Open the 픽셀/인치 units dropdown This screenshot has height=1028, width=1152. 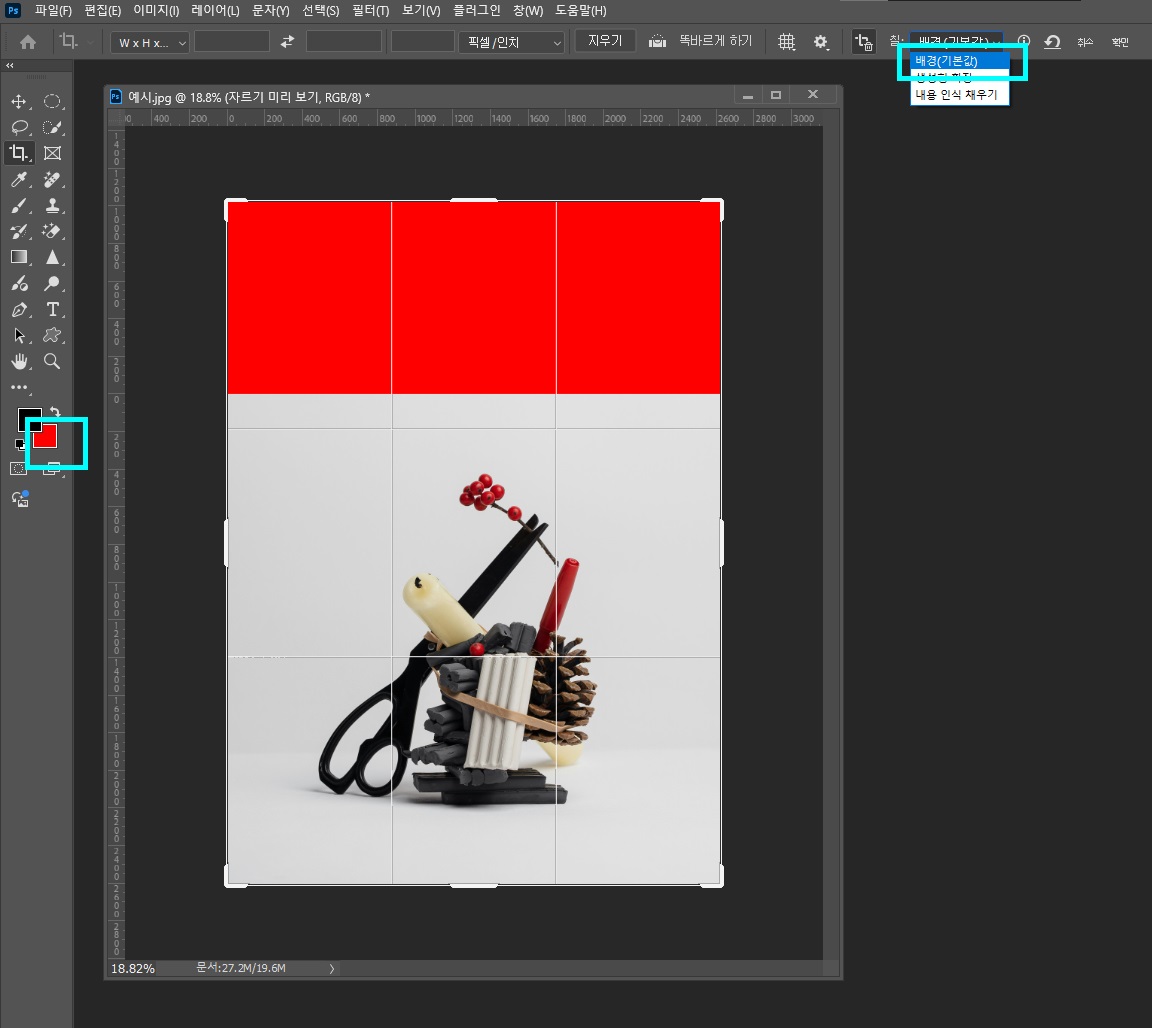pos(512,43)
